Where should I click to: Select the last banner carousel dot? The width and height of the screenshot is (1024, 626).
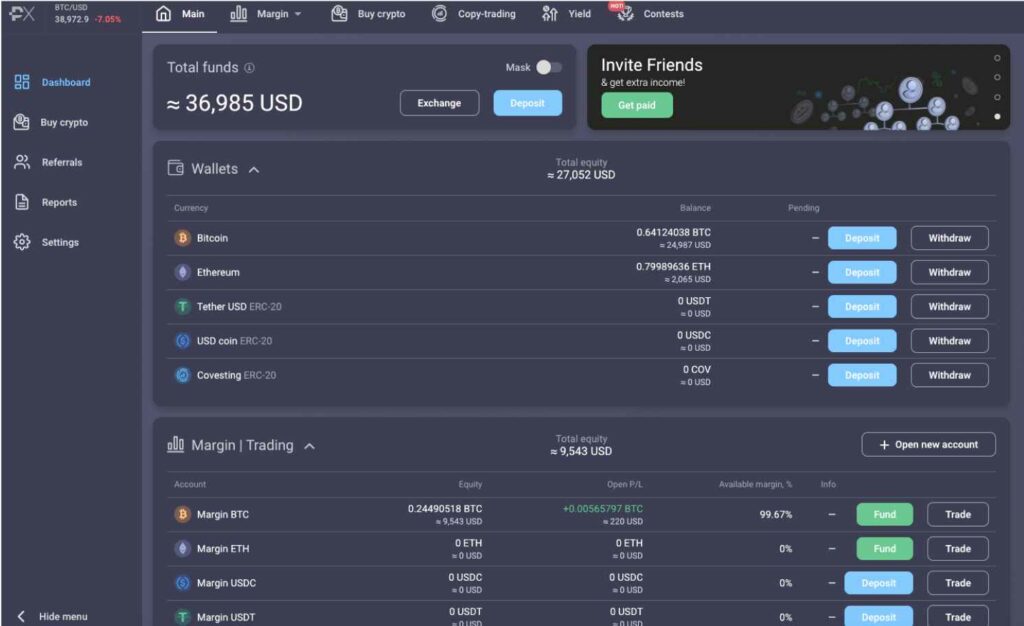pos(997,116)
